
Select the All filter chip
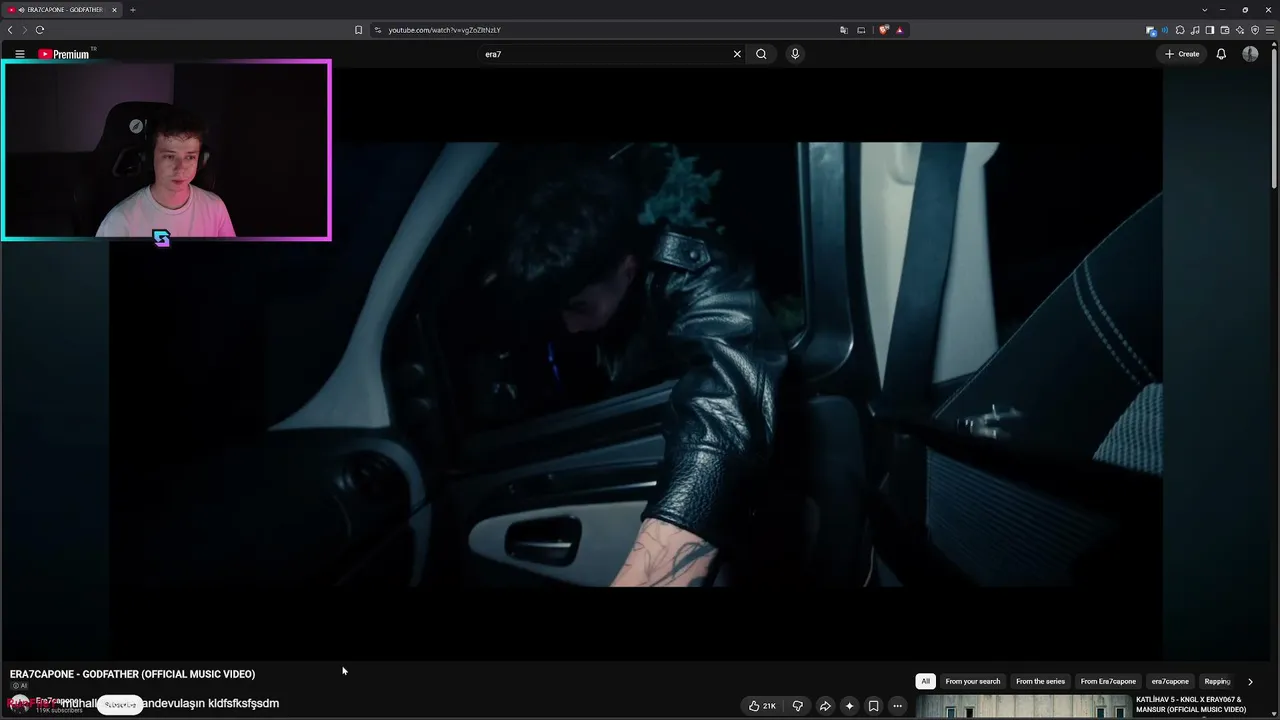(x=926, y=681)
